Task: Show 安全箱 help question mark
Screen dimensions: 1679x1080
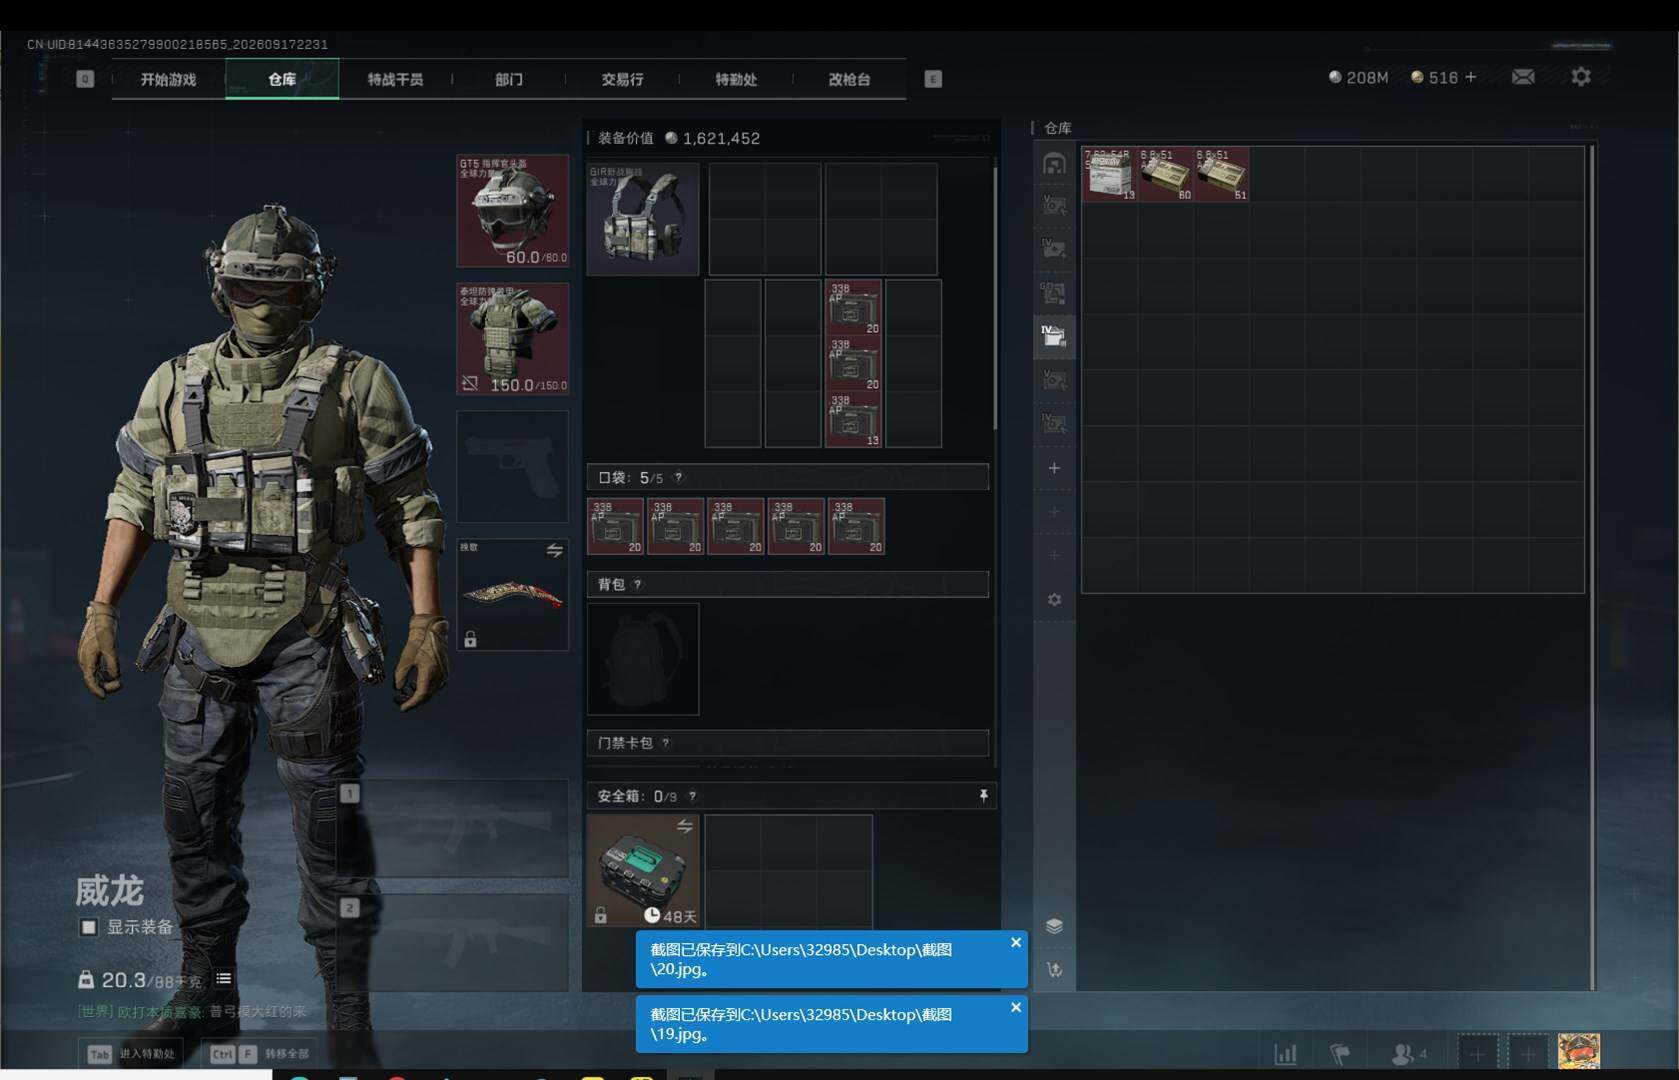Action: pyautogui.click(x=692, y=797)
